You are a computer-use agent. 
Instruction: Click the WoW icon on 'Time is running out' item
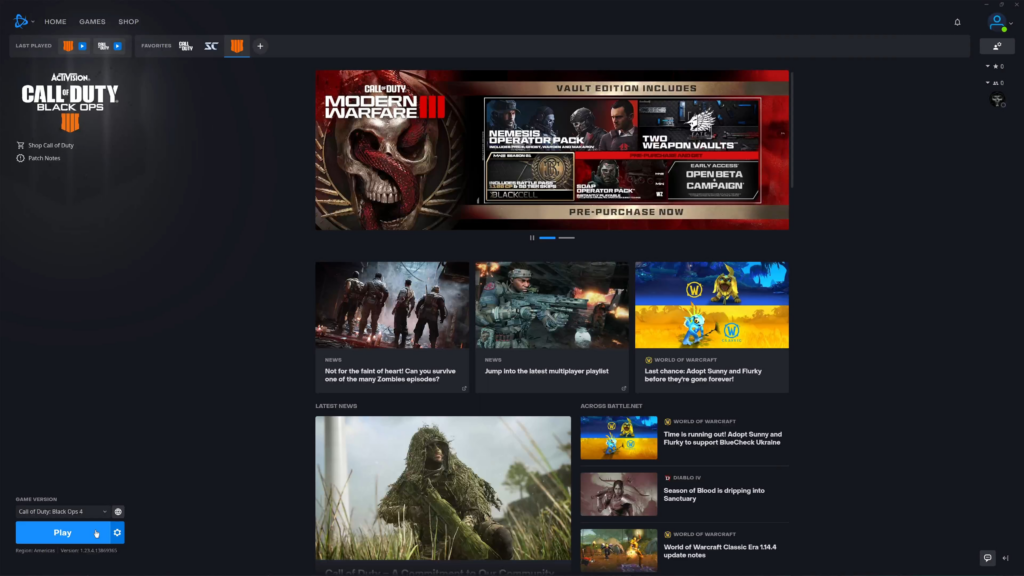click(x=667, y=422)
